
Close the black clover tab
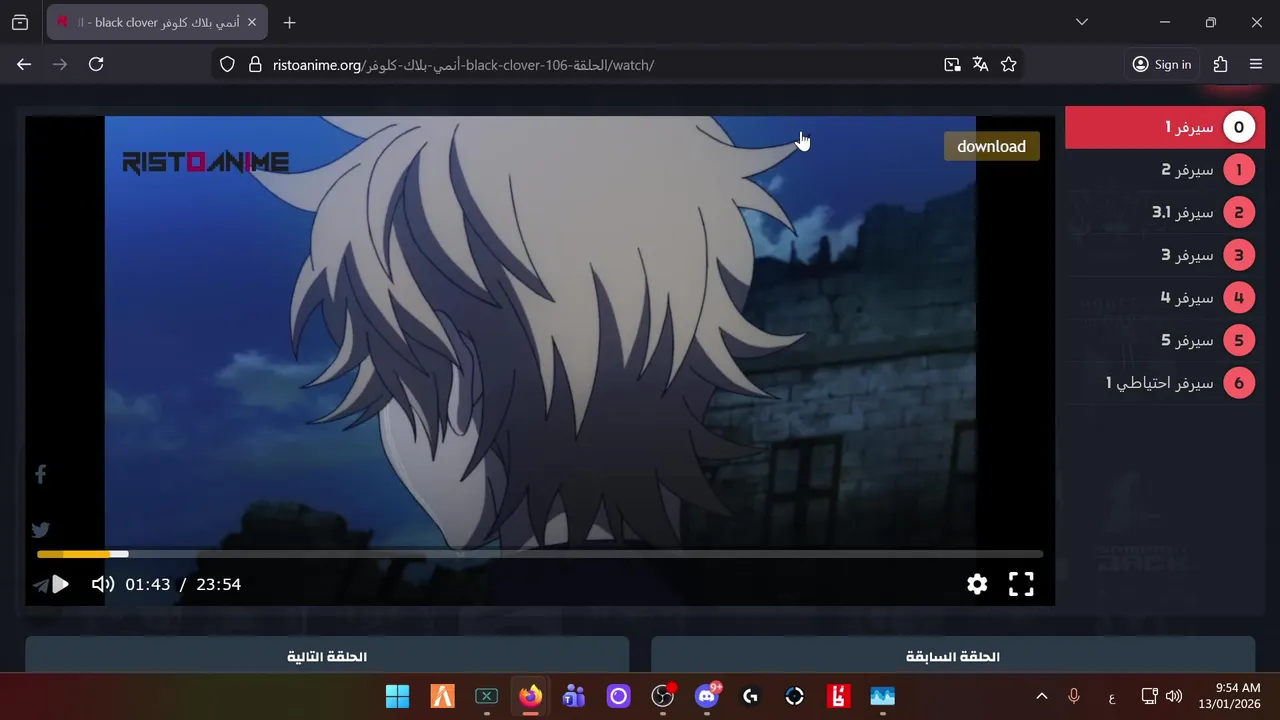point(252,22)
